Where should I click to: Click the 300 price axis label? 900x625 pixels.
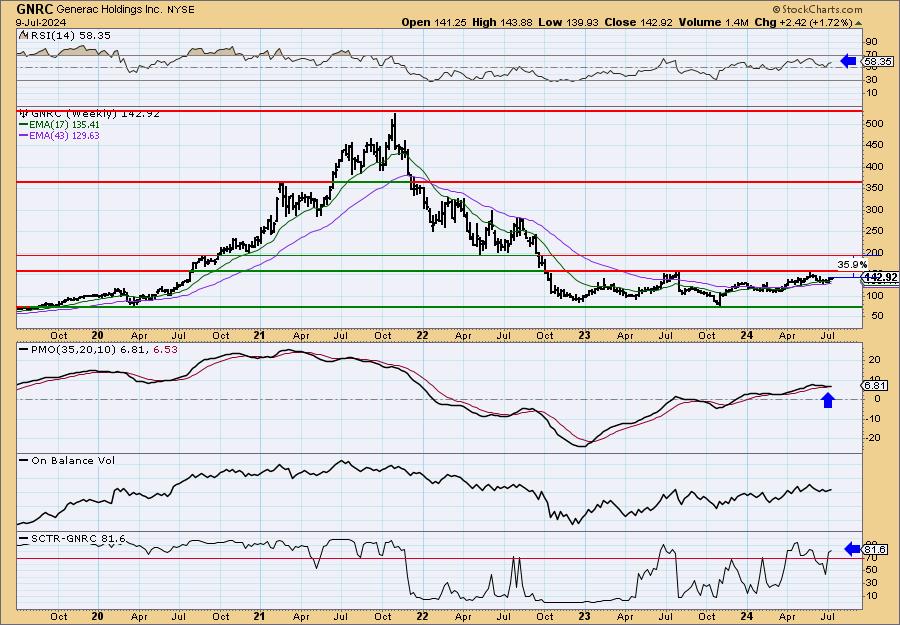[x=874, y=209]
